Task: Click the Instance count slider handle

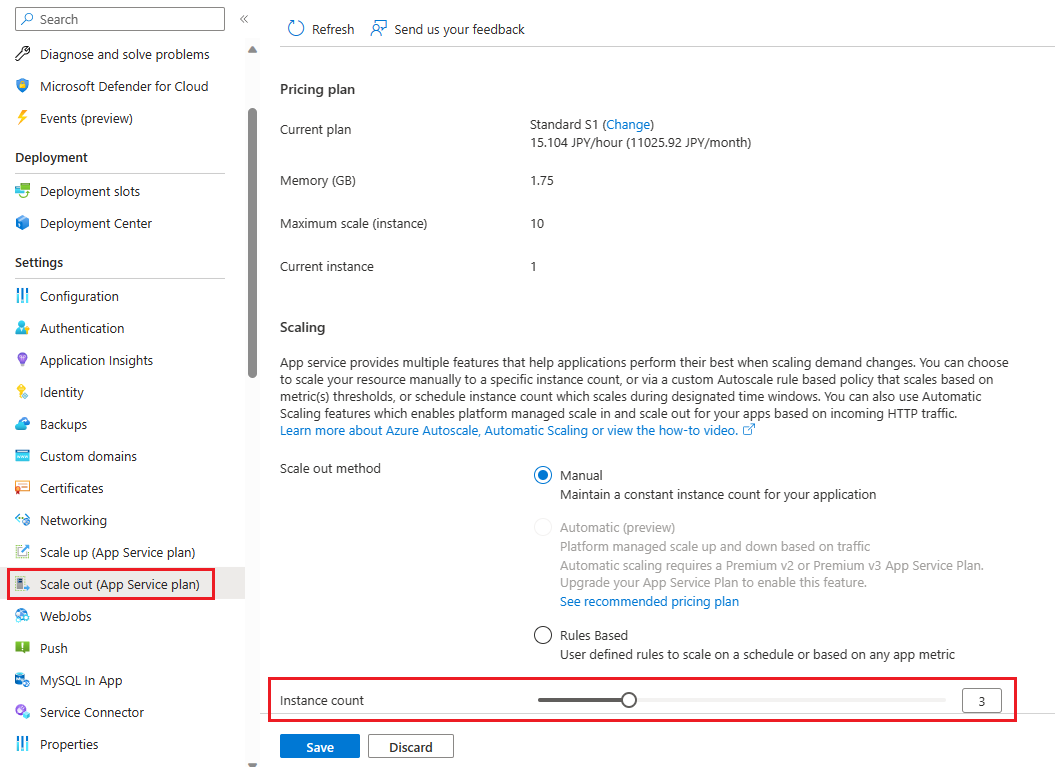Action: [x=629, y=700]
